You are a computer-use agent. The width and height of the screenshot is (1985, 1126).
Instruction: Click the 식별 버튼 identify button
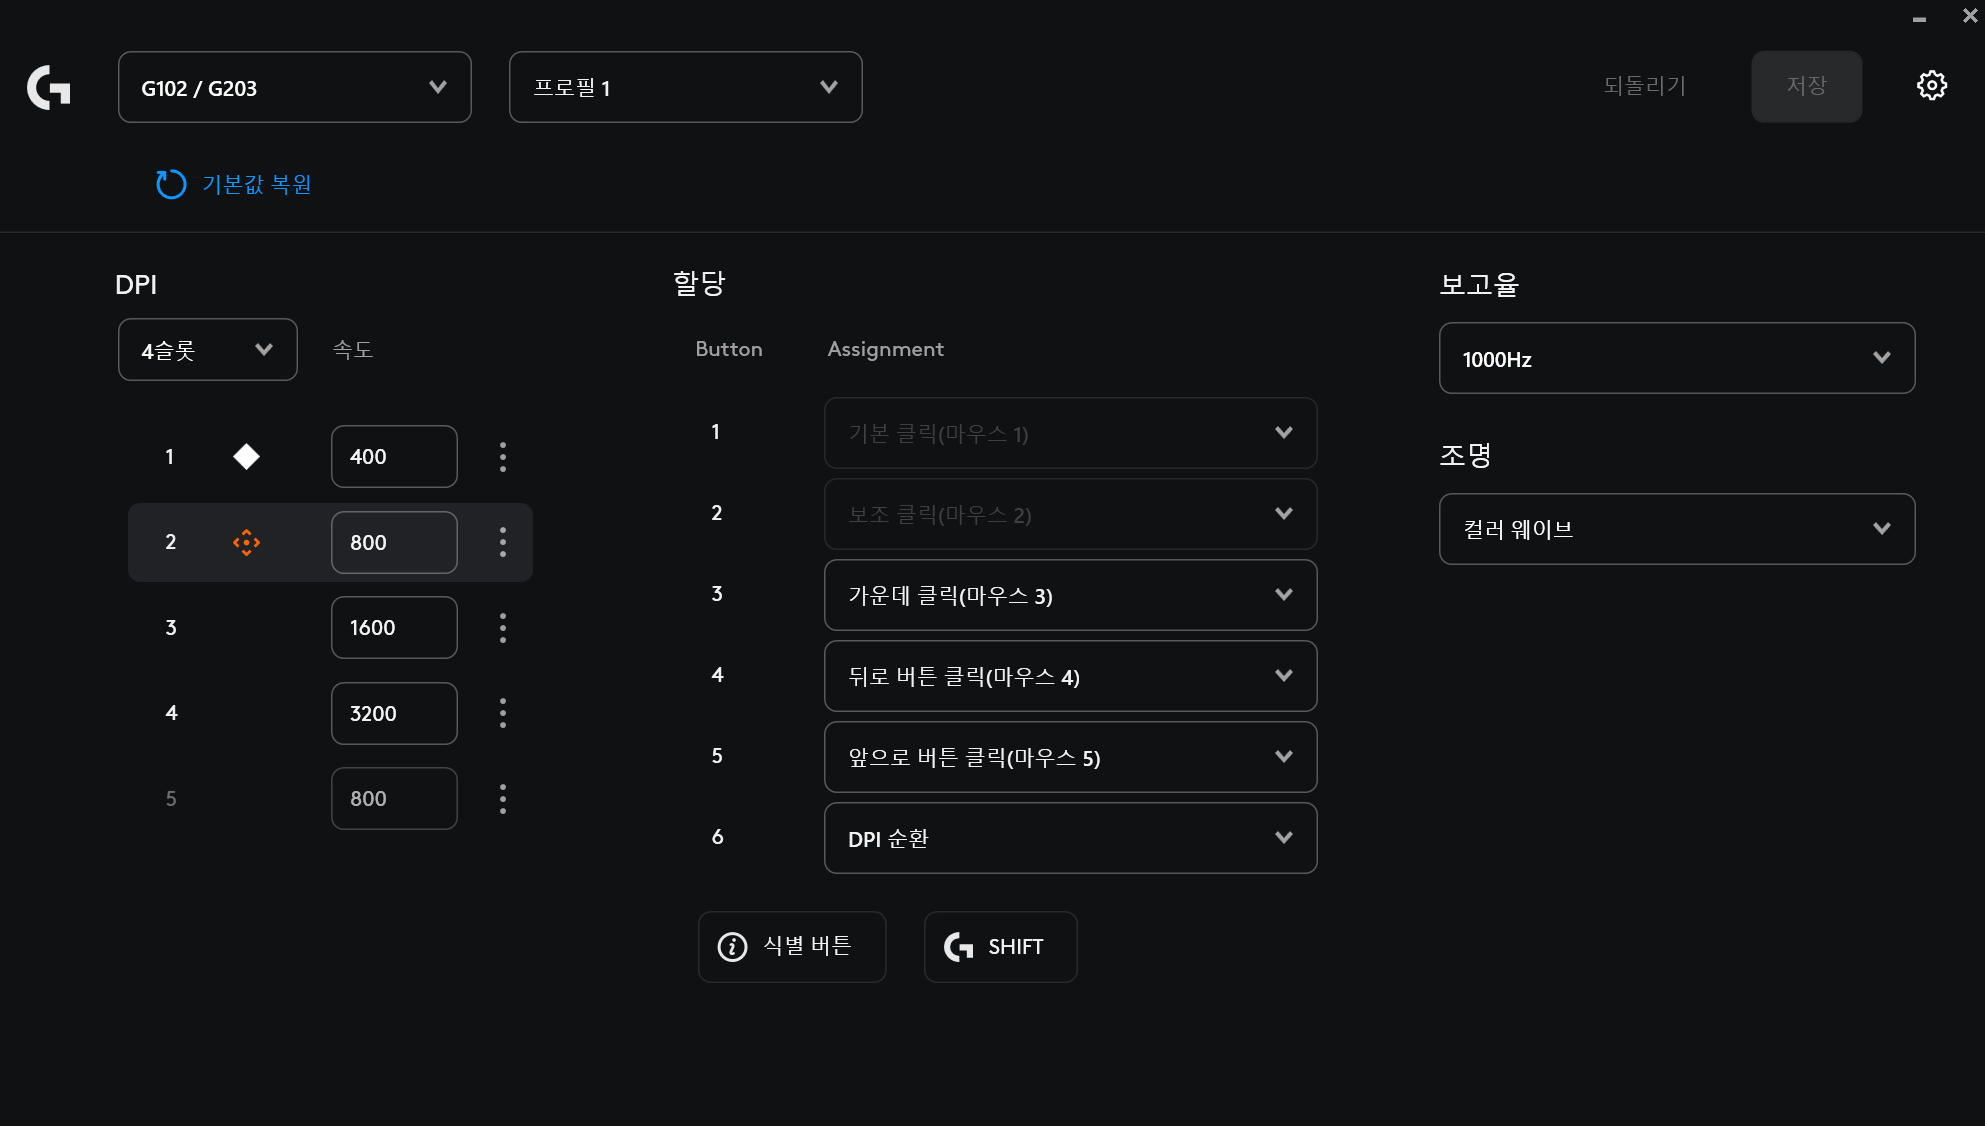pyautogui.click(x=791, y=947)
